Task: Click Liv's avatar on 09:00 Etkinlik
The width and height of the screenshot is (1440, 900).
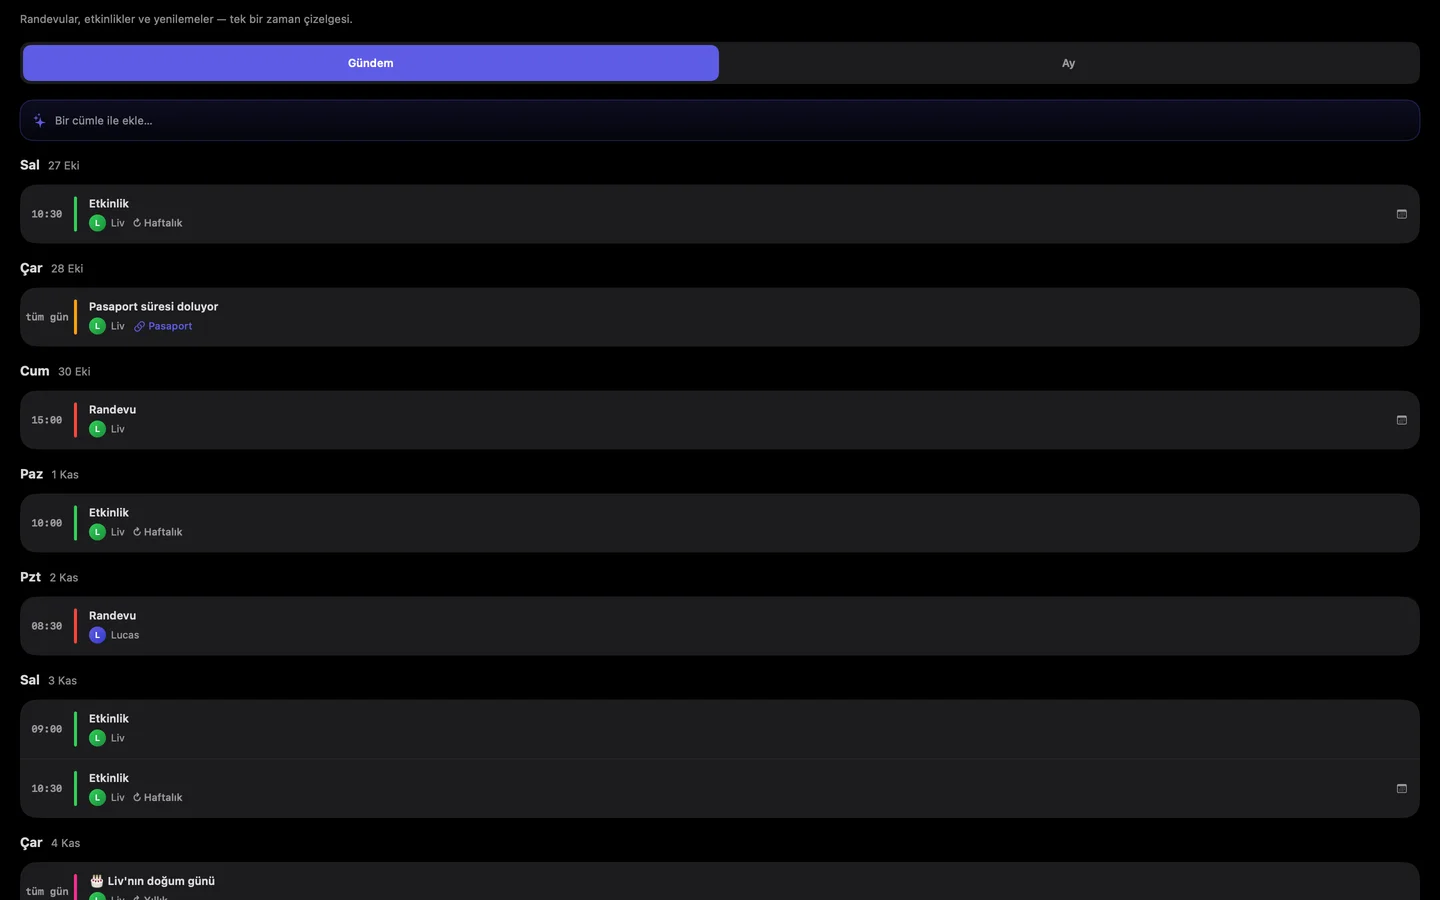Action: (97, 738)
